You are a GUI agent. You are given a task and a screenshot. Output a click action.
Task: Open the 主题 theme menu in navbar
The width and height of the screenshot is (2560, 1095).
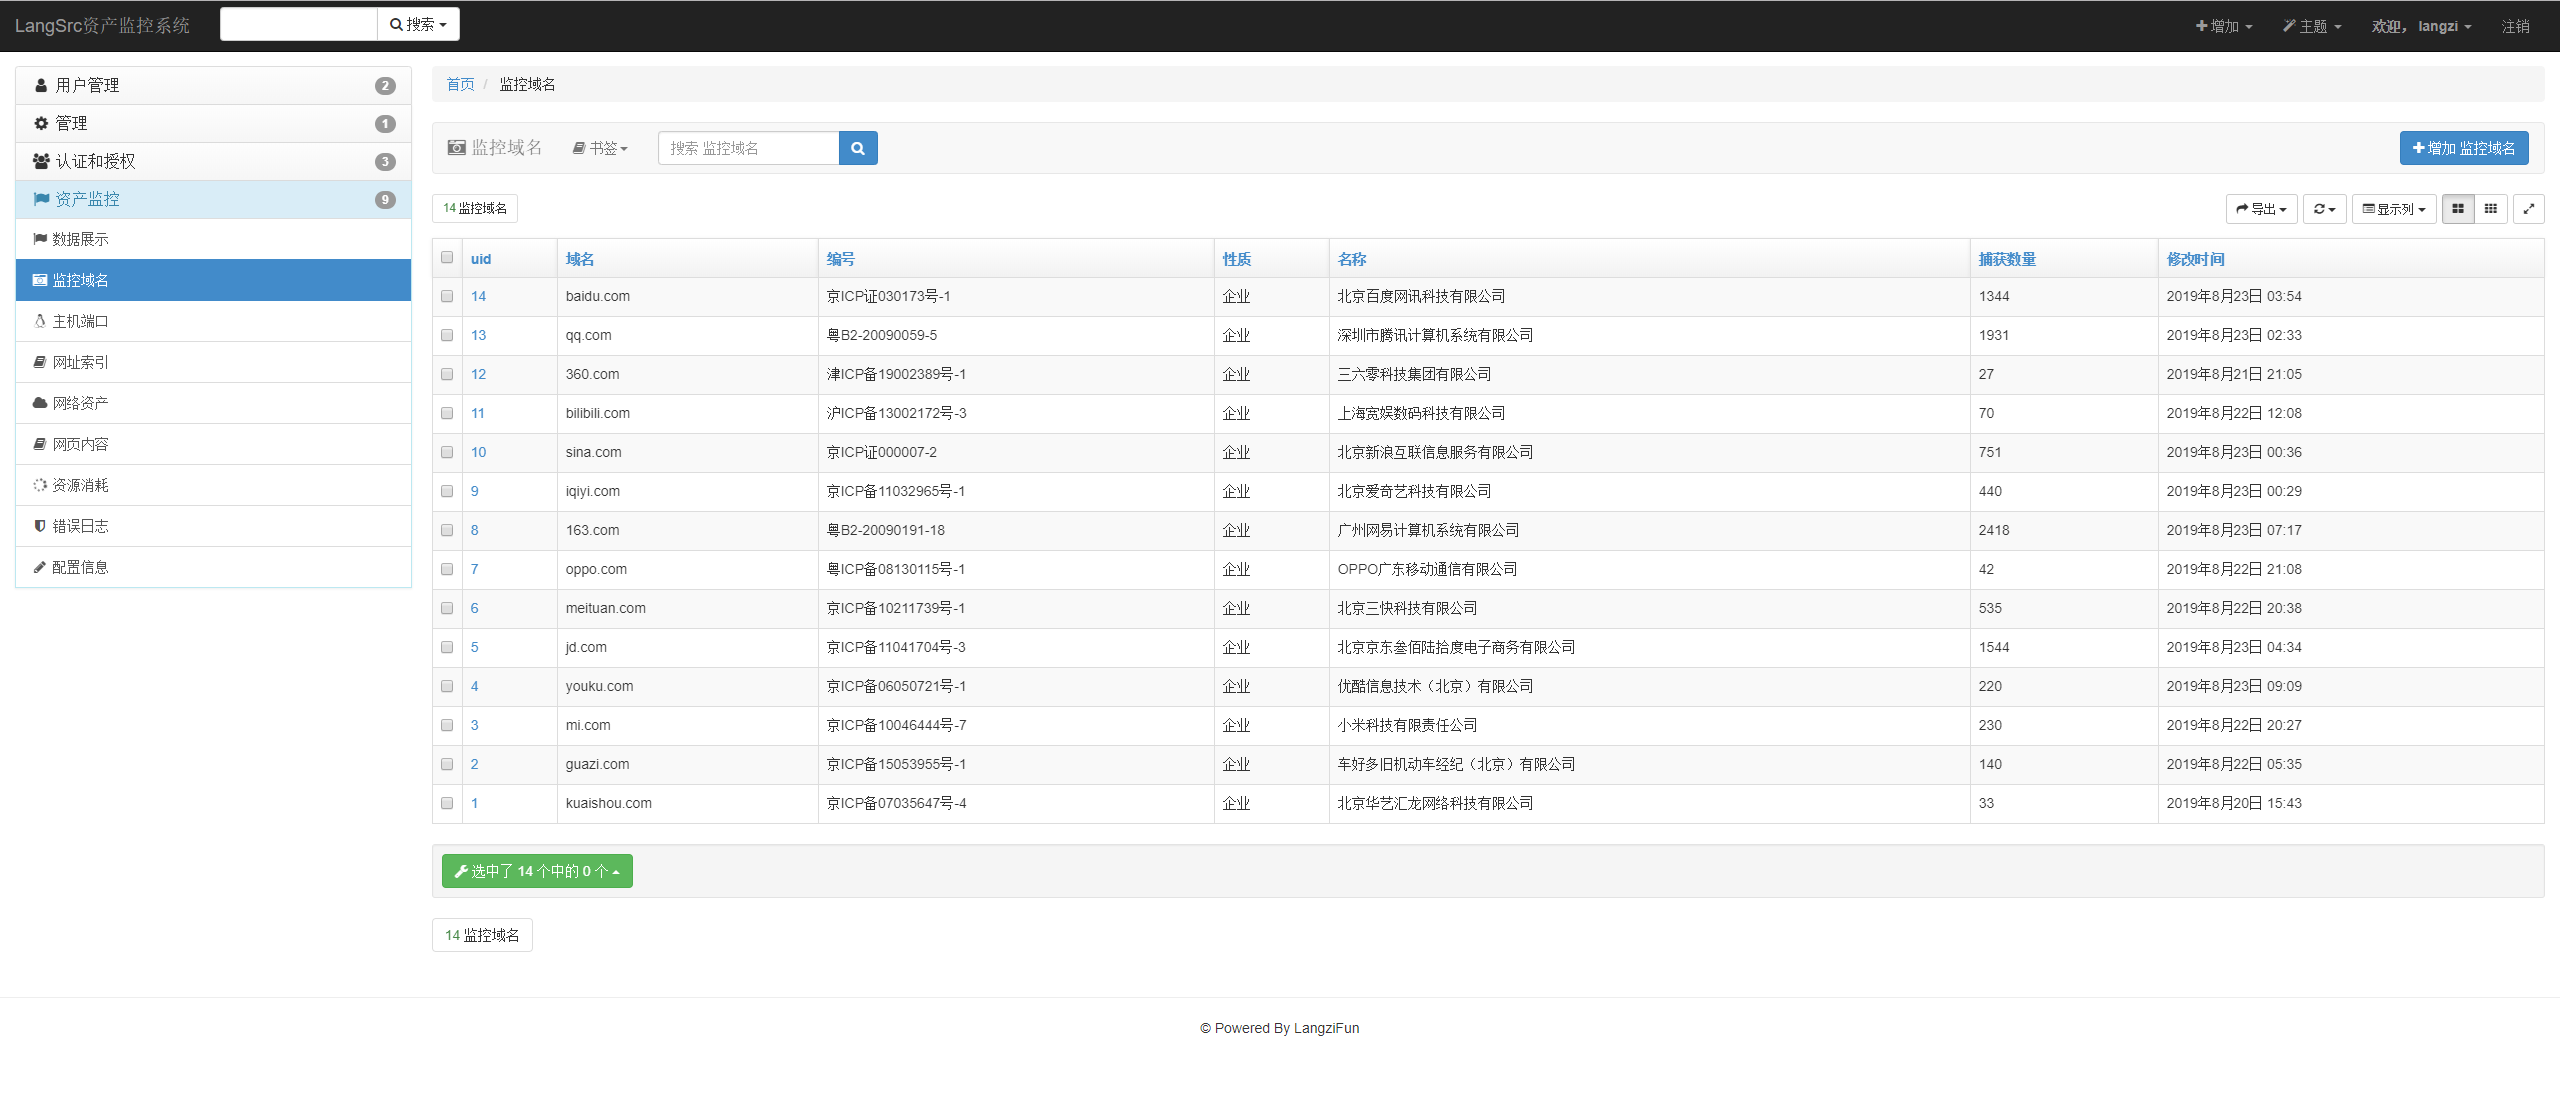click(2311, 26)
